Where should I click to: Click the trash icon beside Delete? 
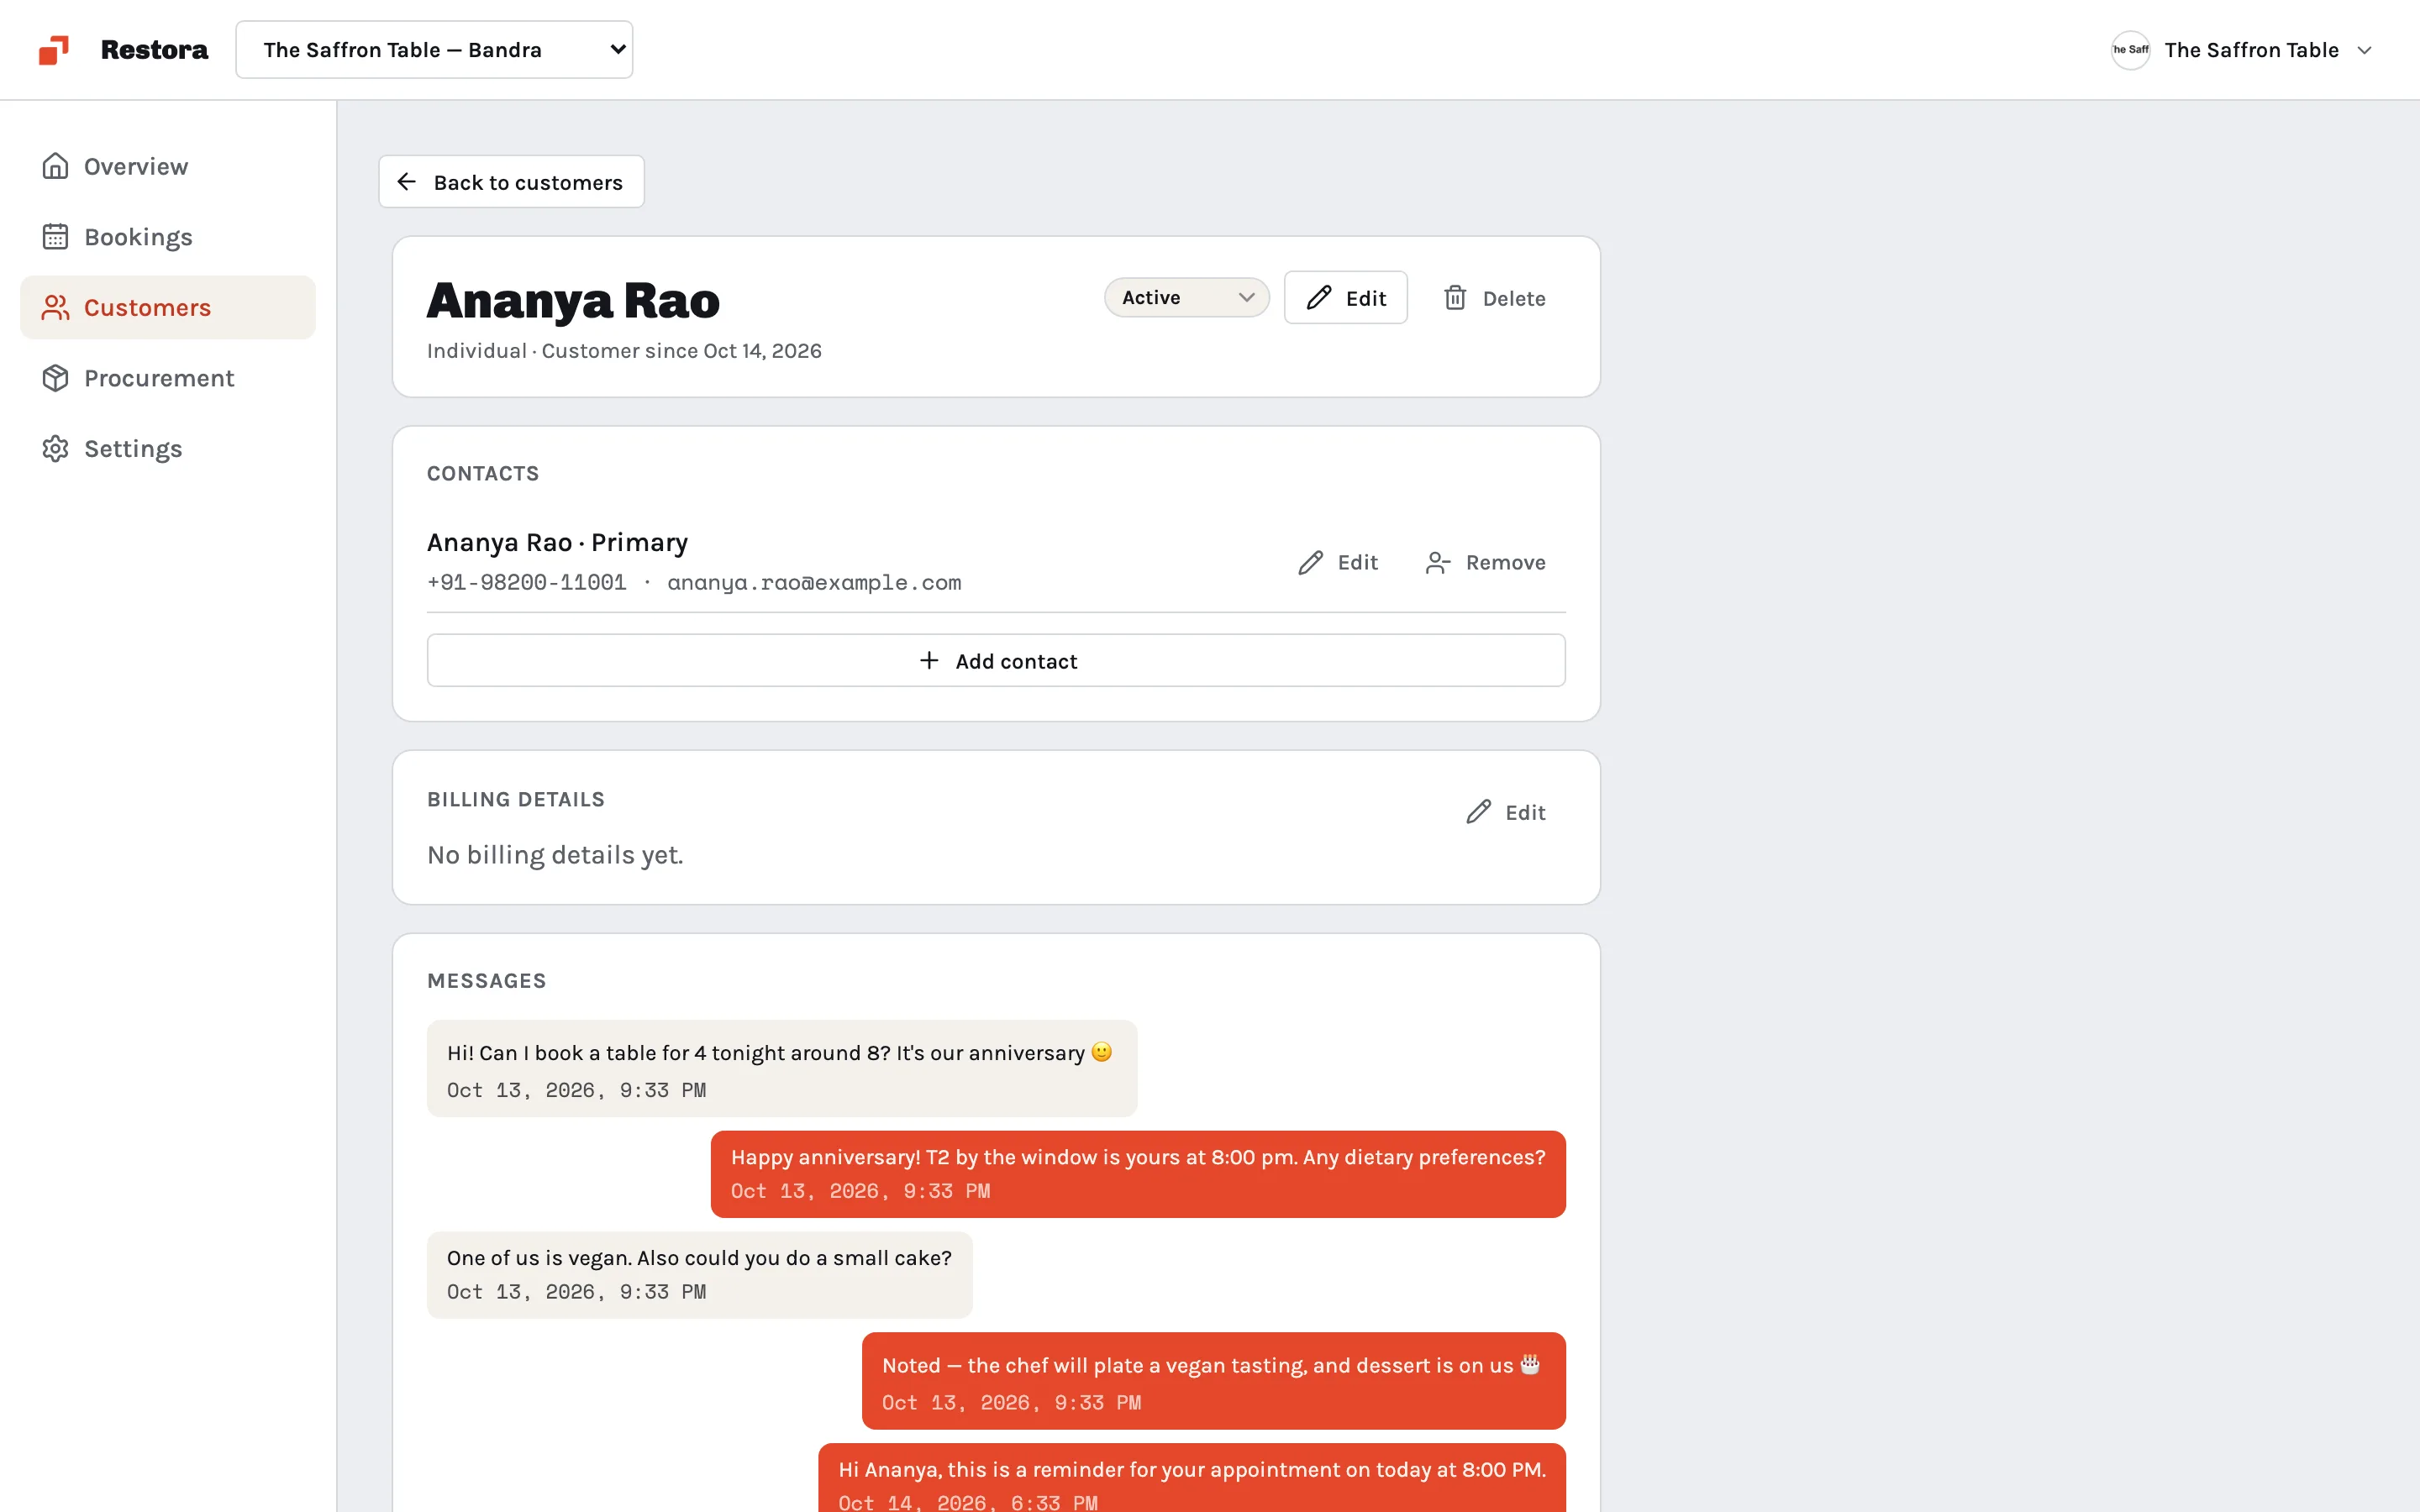1455,298
